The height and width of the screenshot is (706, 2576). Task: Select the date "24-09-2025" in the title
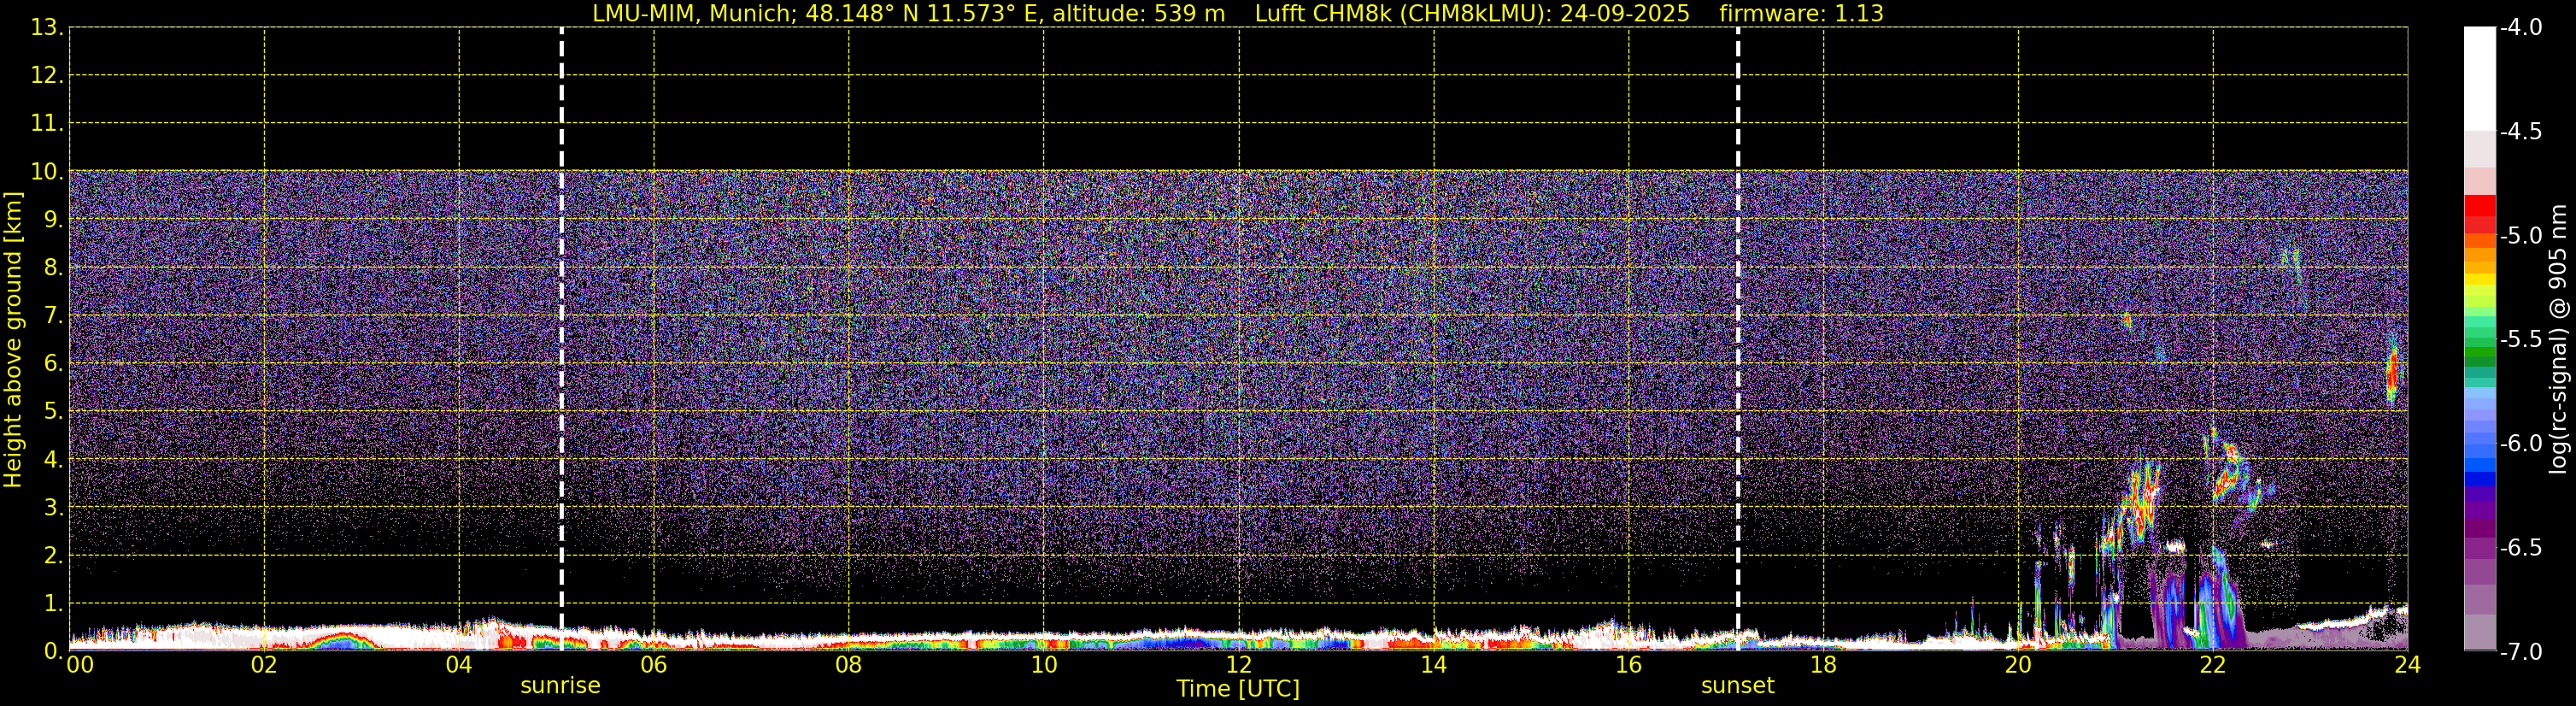point(1625,14)
